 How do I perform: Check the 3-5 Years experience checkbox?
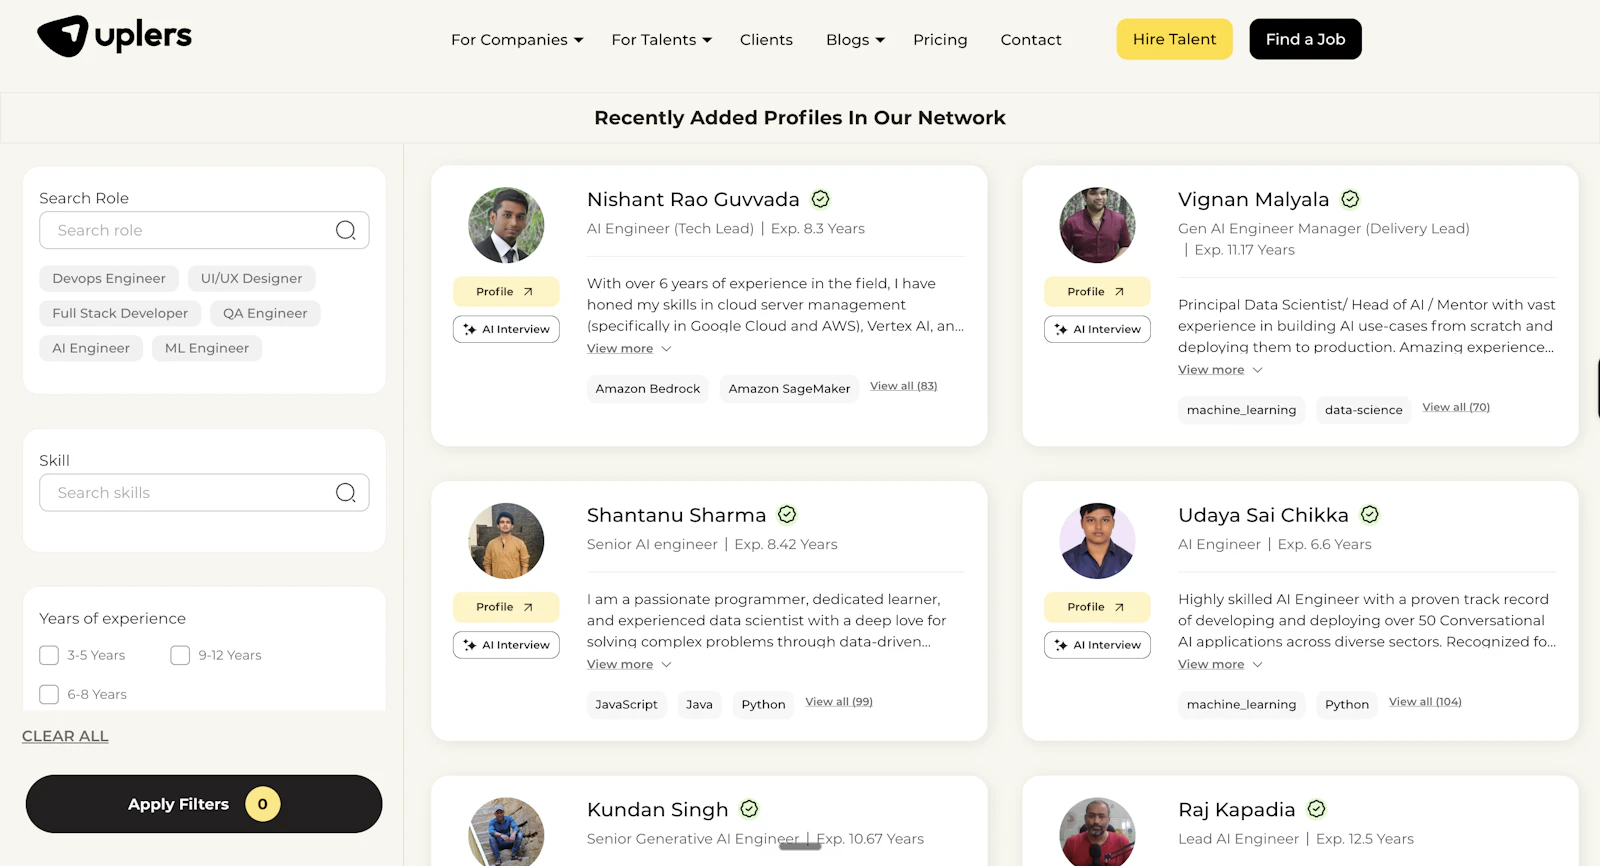(x=49, y=655)
